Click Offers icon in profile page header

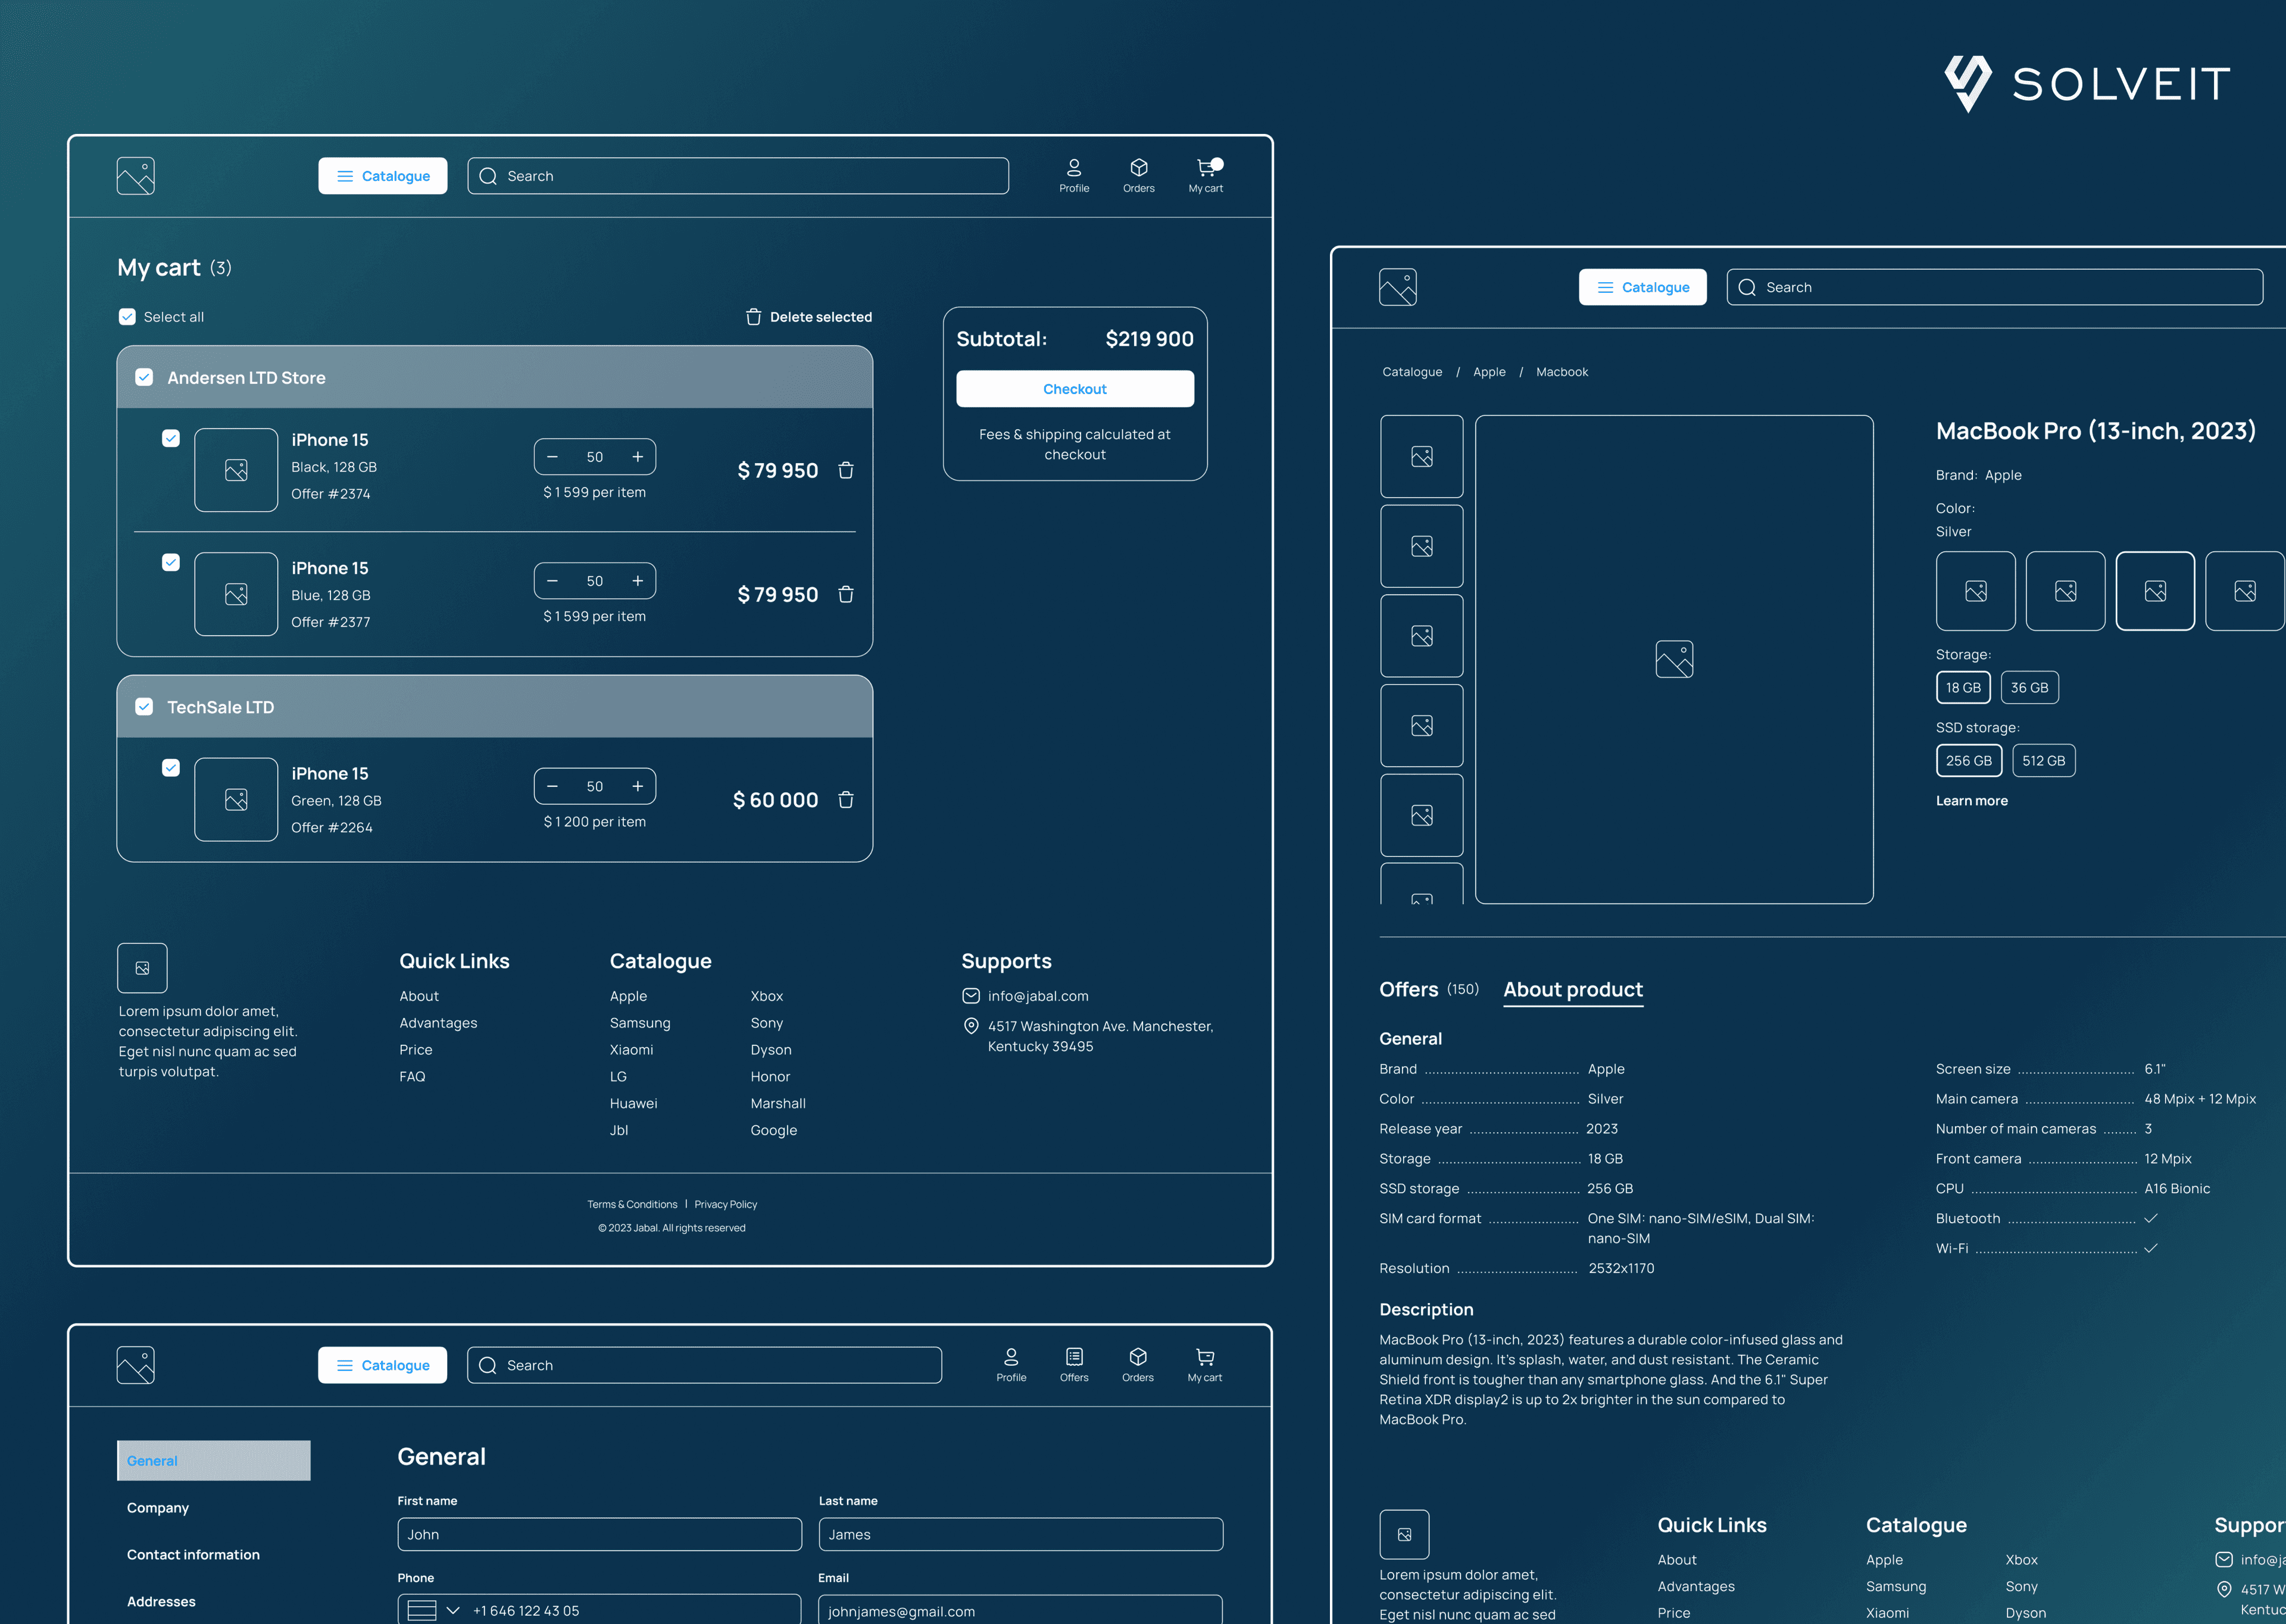[1074, 1365]
